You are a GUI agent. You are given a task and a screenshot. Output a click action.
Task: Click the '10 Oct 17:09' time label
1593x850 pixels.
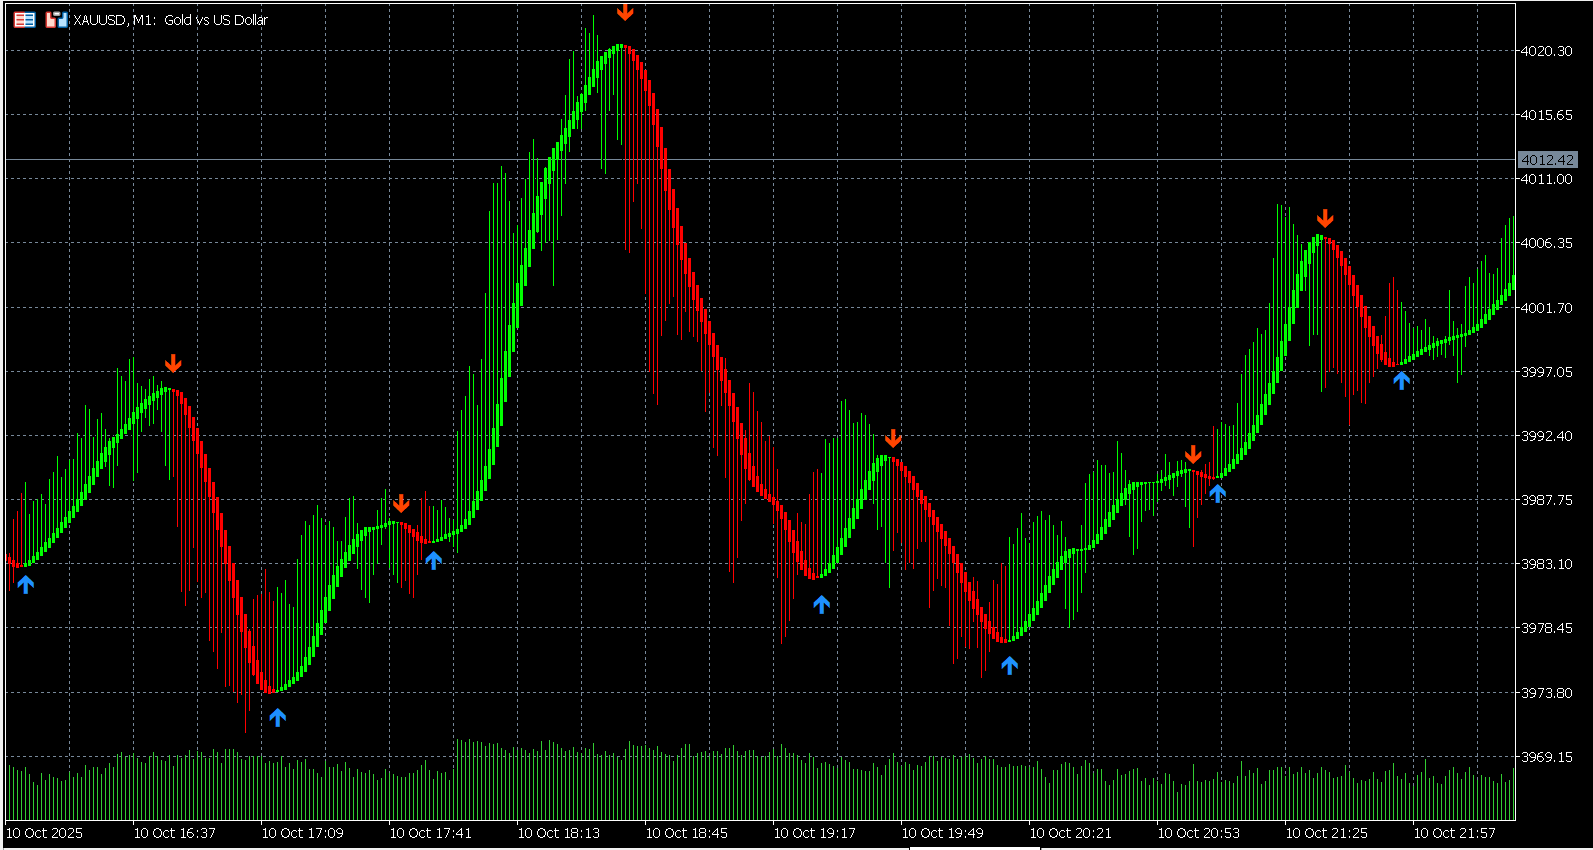303,833
